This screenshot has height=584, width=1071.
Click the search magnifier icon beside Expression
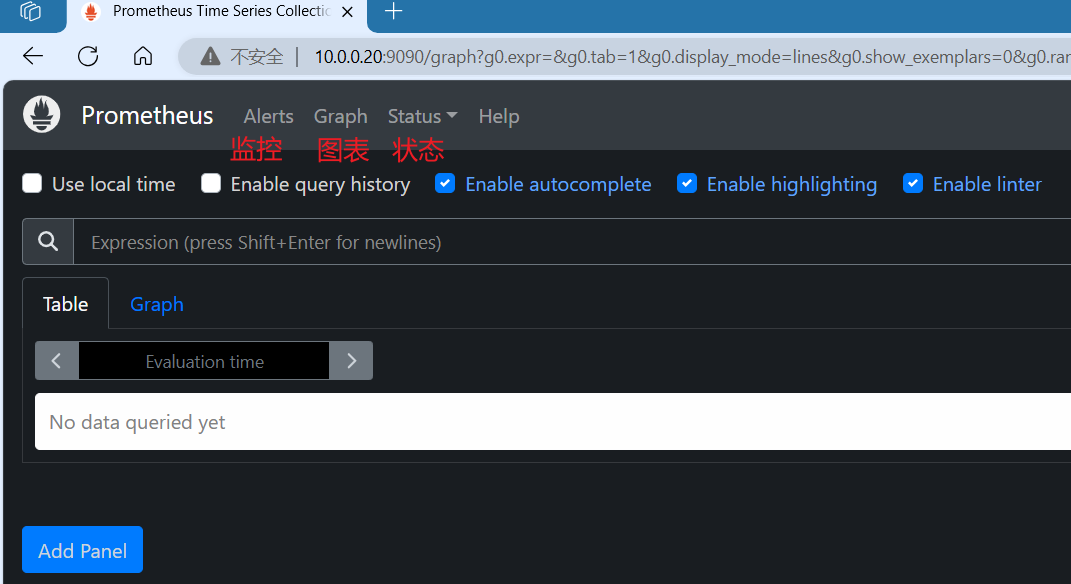point(48,242)
